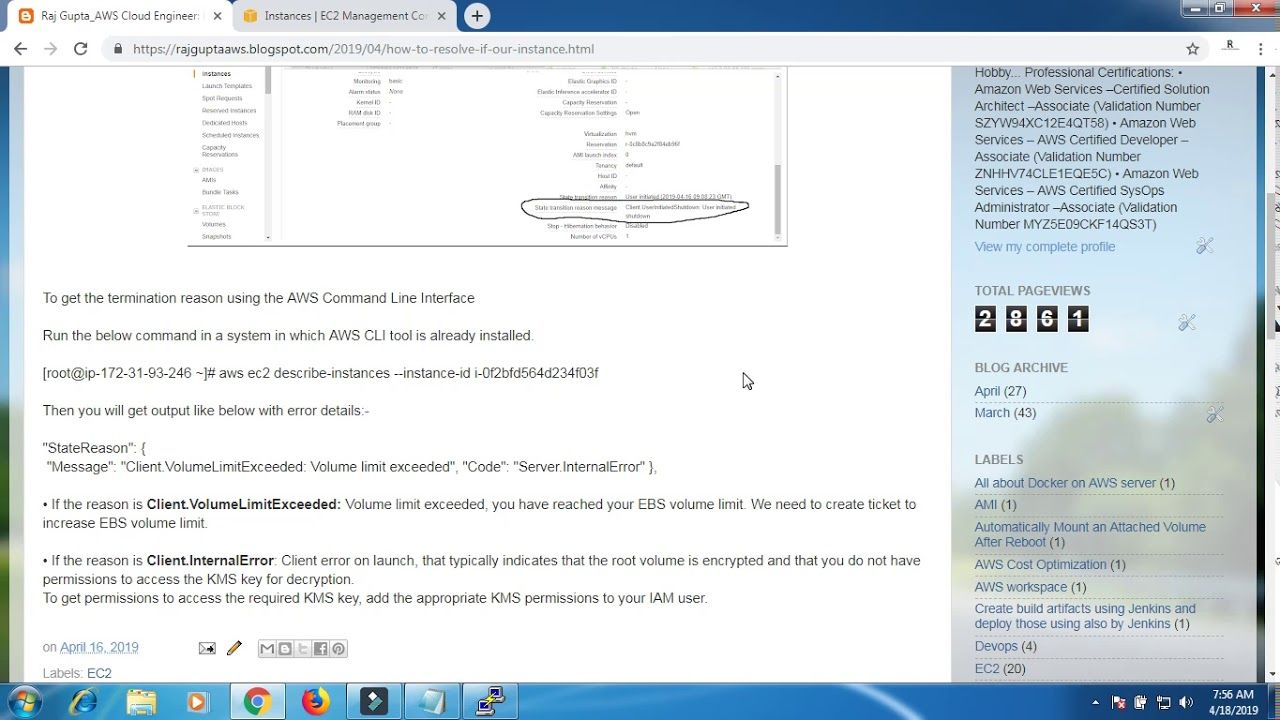
Task: Share post to Facebook icon
Action: pos(321,648)
